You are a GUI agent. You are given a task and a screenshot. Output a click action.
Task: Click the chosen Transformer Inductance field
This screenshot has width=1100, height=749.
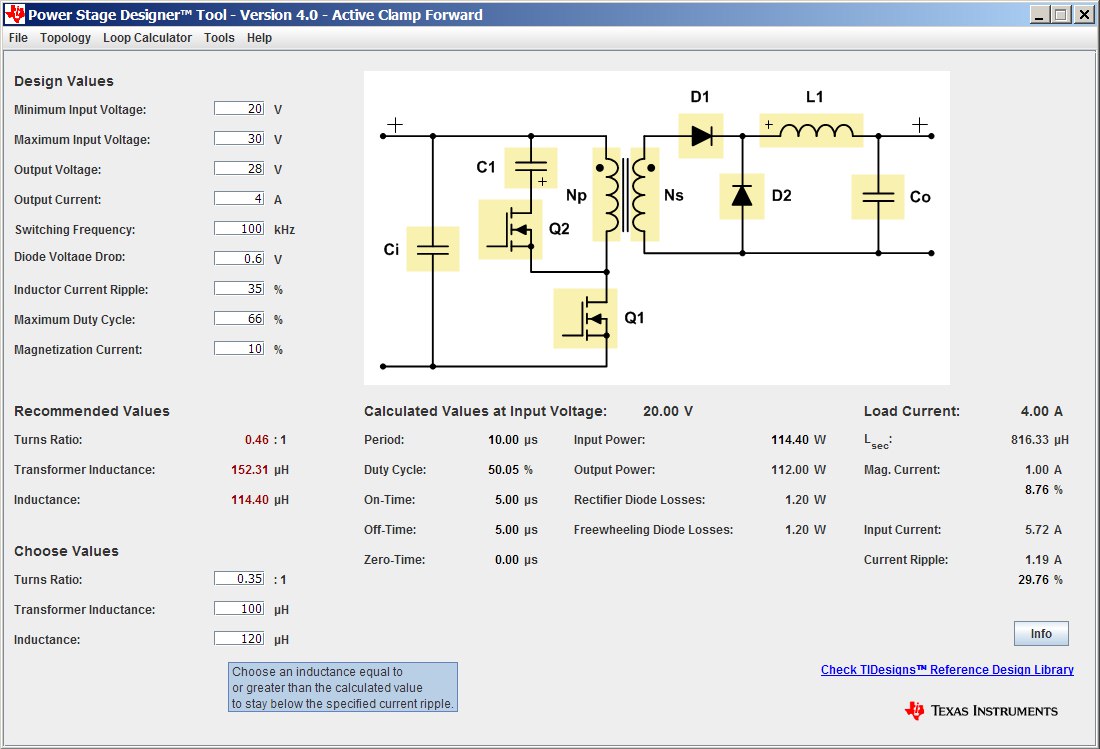[x=239, y=609]
